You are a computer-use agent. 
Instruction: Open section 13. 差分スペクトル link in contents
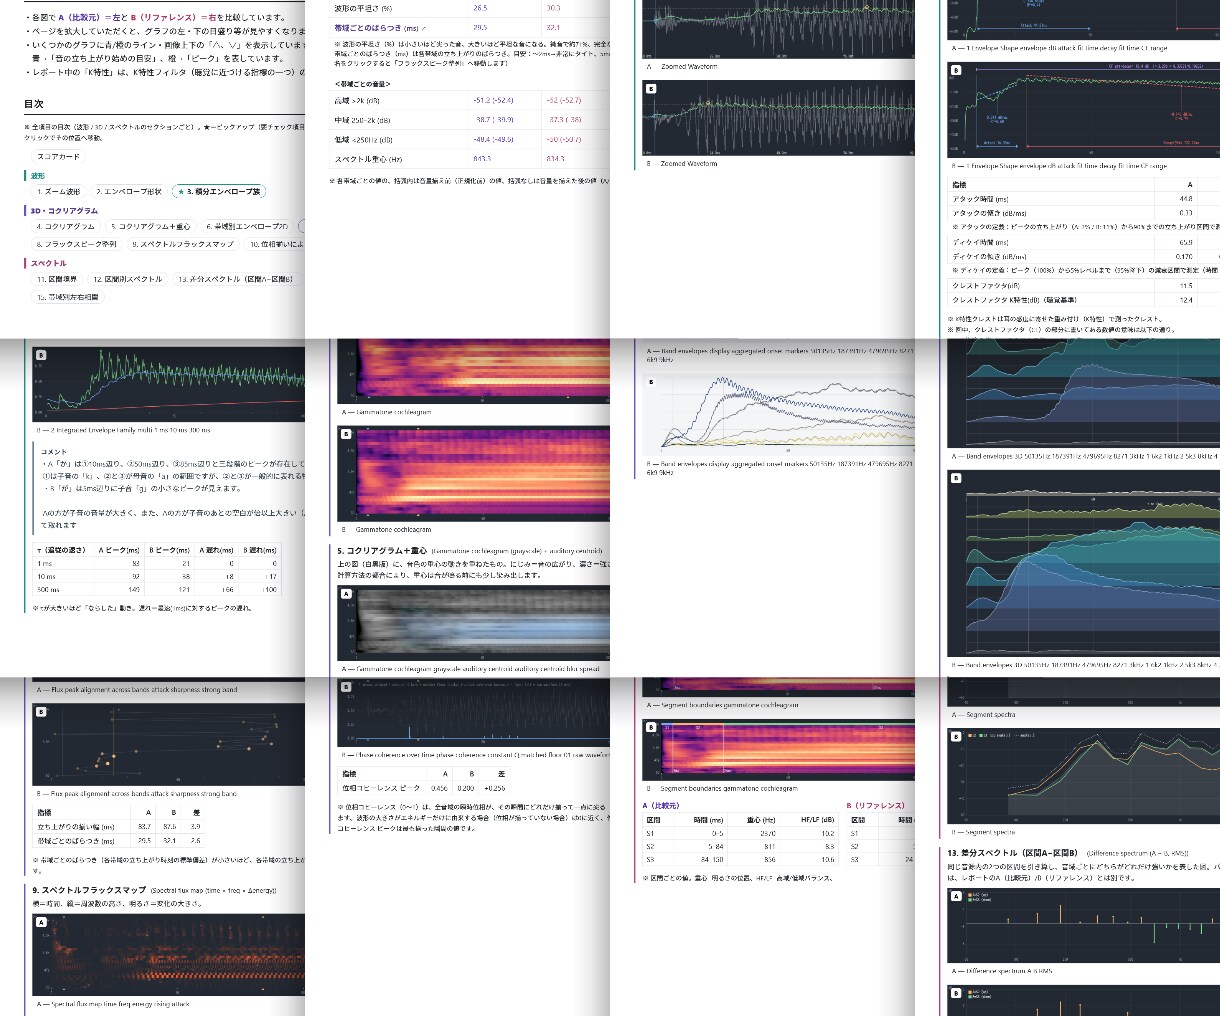point(236,279)
